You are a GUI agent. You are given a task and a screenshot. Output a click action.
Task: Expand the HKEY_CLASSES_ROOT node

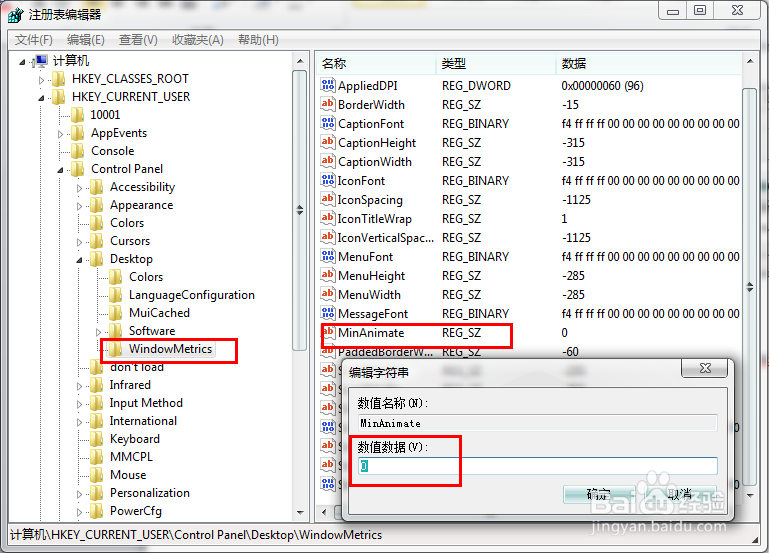pos(41,79)
